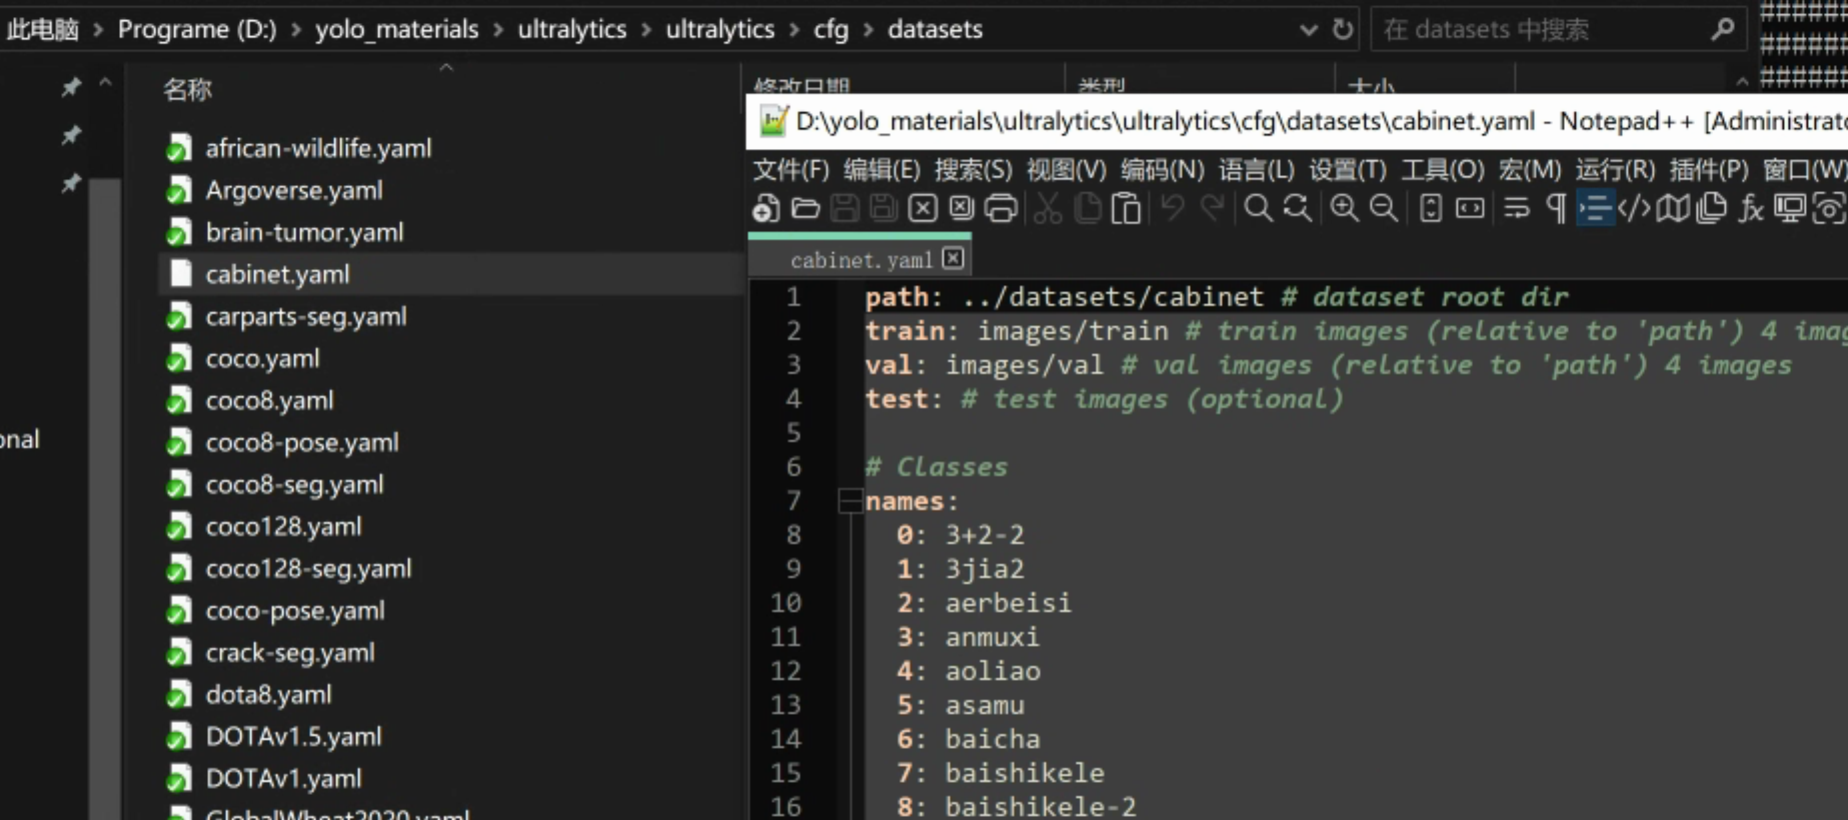
Task: Collapse the names fold marker at line 7
Action: (850, 501)
